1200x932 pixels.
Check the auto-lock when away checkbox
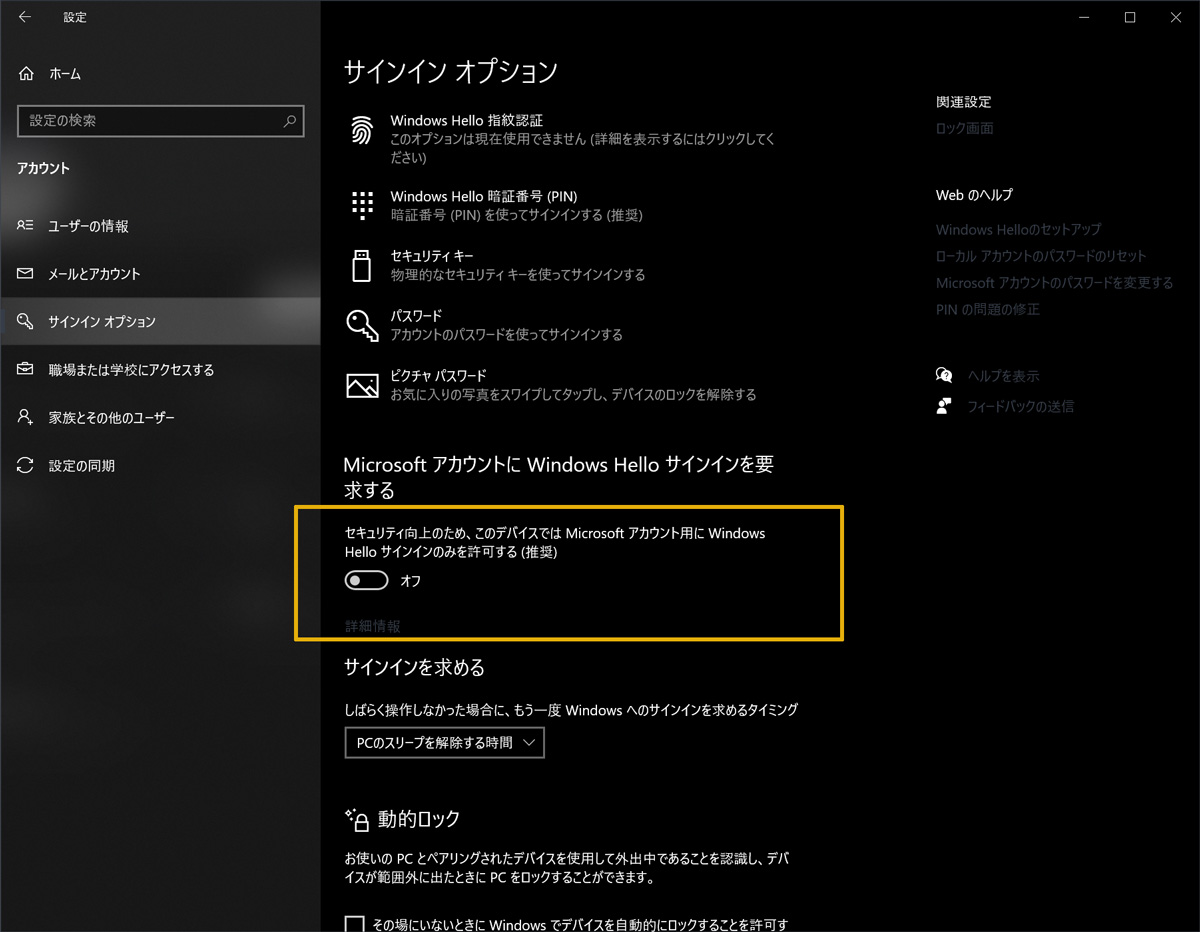[x=354, y=925]
